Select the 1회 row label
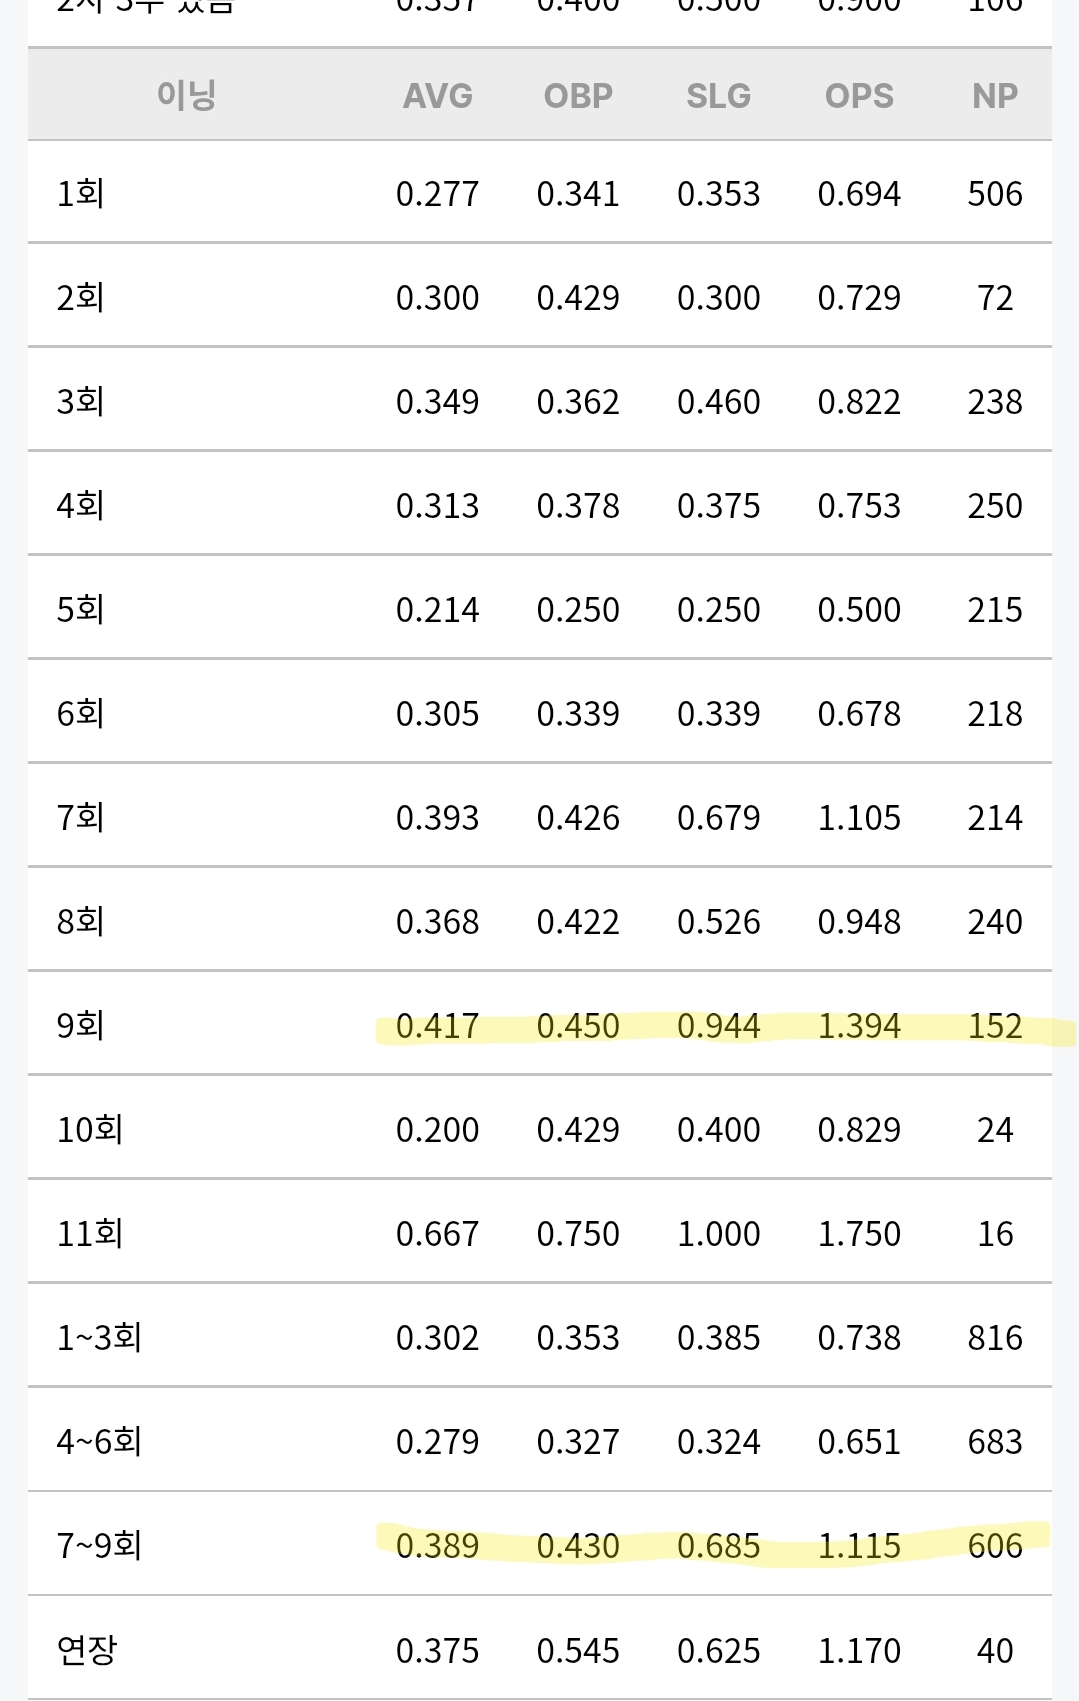The image size is (1079, 1701). coord(81,193)
